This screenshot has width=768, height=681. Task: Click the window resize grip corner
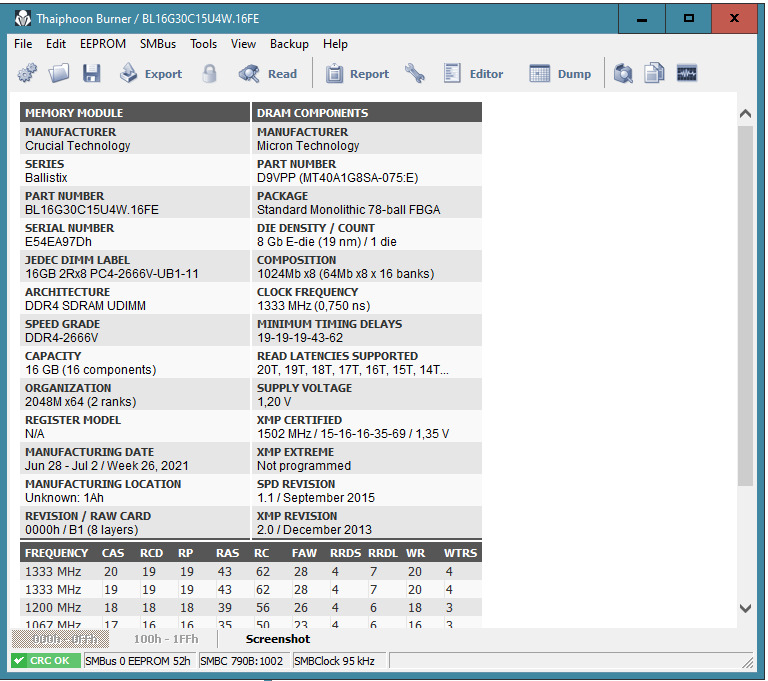click(747, 663)
